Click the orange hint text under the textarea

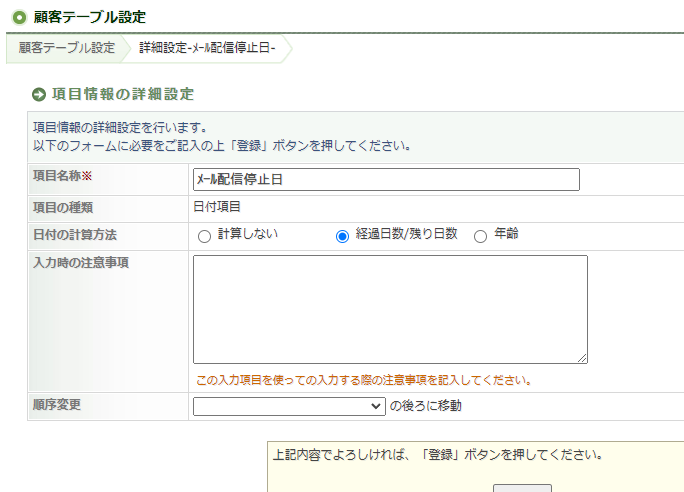tap(363, 380)
